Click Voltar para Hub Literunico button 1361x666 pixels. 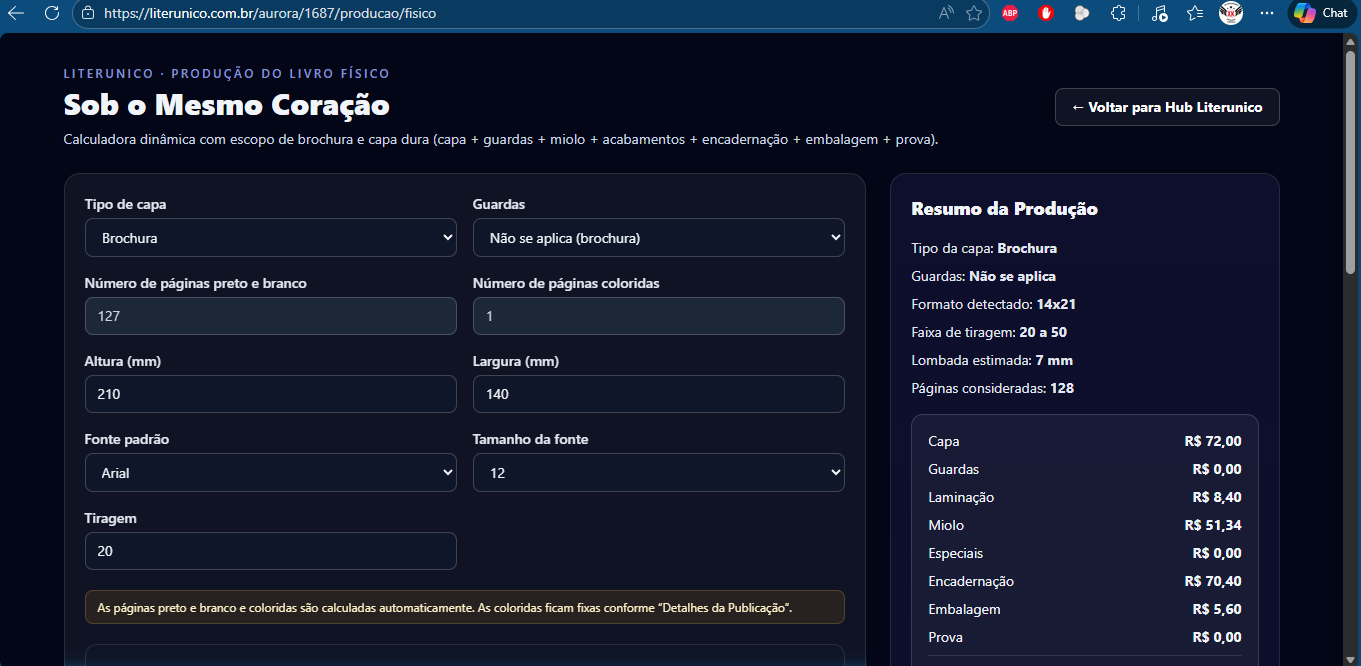tap(1166, 107)
